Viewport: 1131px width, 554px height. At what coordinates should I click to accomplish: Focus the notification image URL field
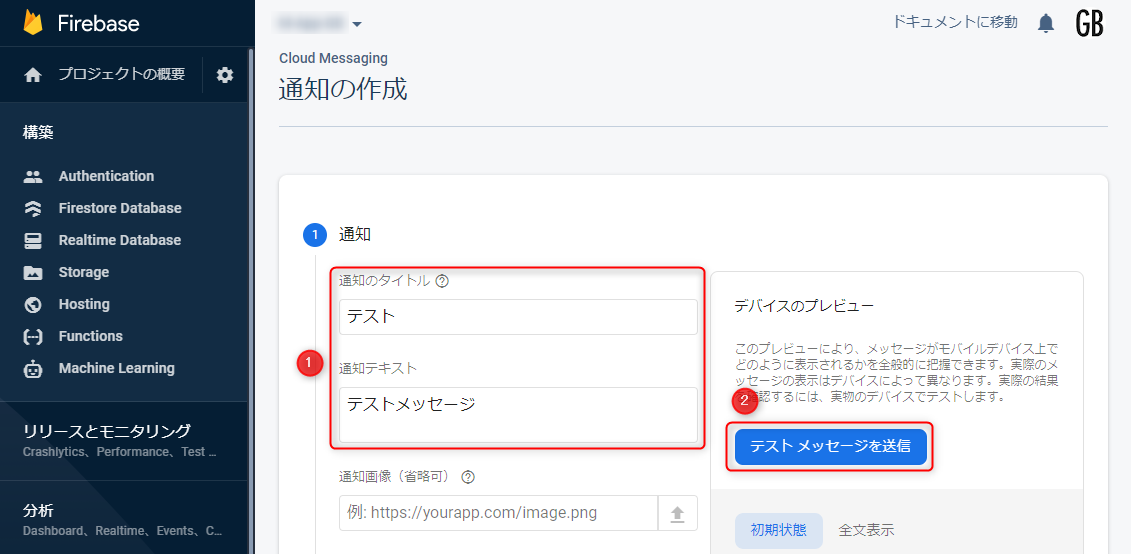pyautogui.click(x=498, y=513)
